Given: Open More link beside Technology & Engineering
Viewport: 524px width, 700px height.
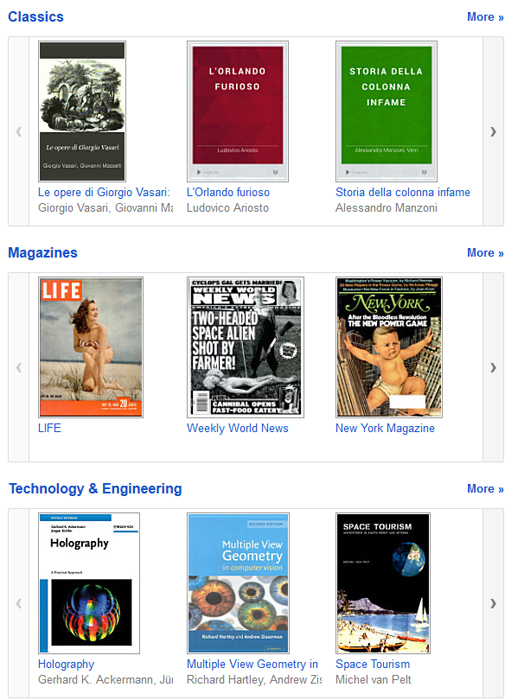Looking at the screenshot, I should pyautogui.click(x=485, y=489).
